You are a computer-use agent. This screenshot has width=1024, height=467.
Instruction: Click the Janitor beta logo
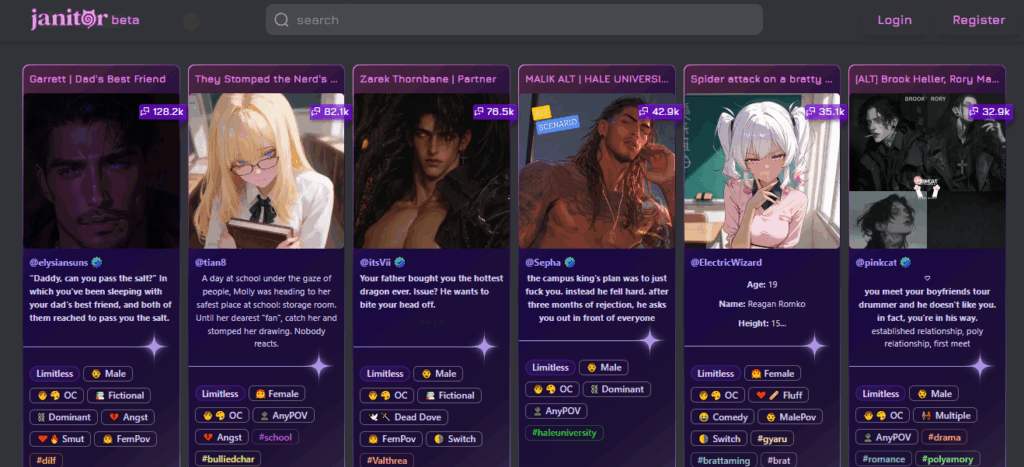click(85, 19)
